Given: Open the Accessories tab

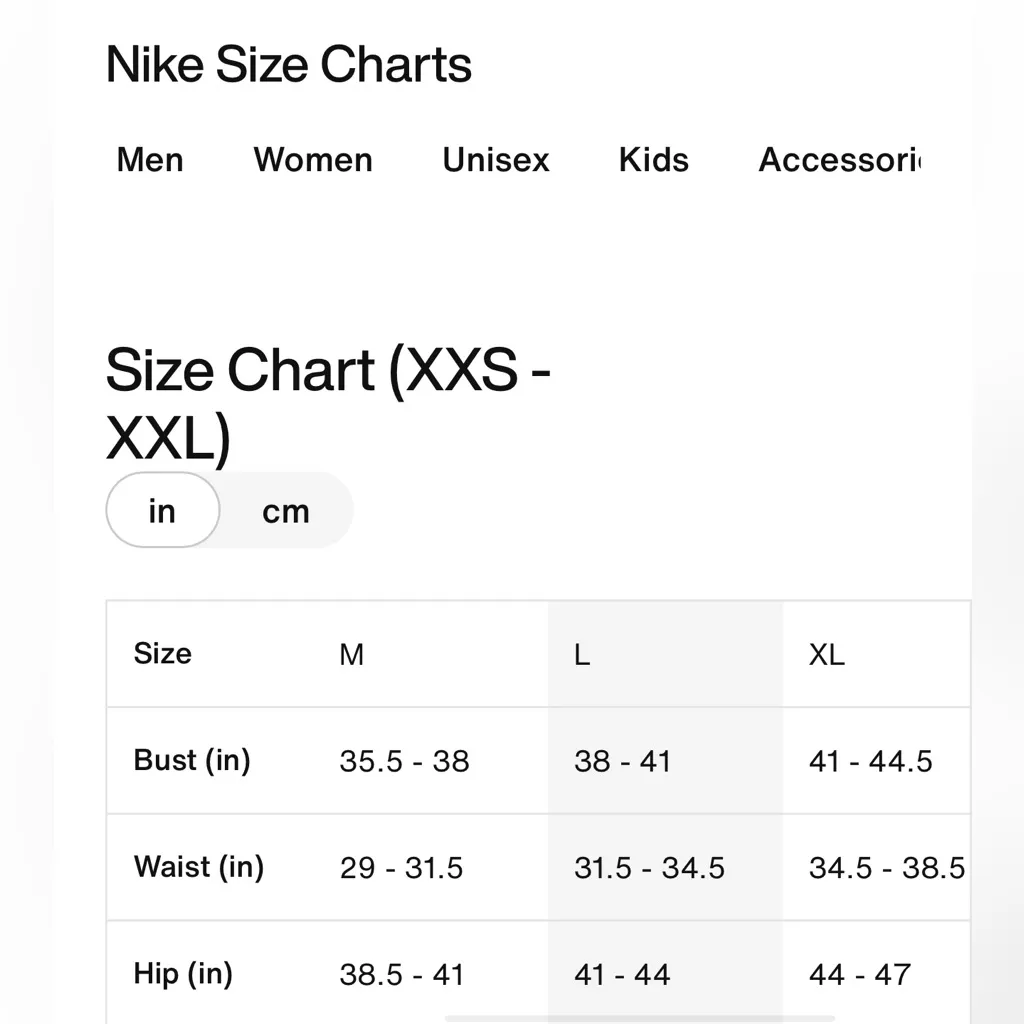Looking at the screenshot, I should click(x=839, y=160).
